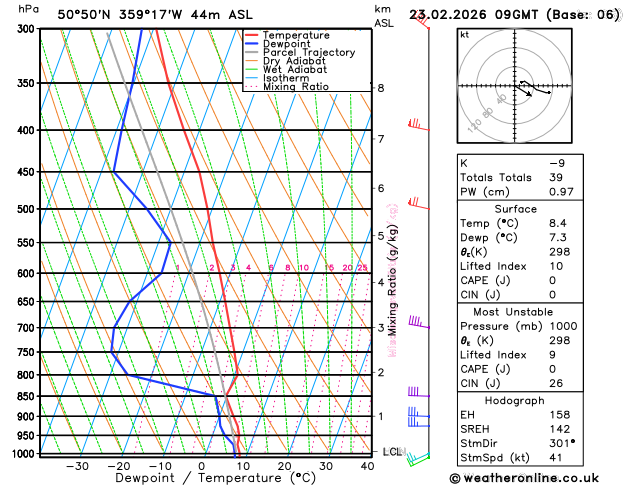The image size is (629, 486).
Task: Click the 500 hPa pressure label
Action: [28, 209]
